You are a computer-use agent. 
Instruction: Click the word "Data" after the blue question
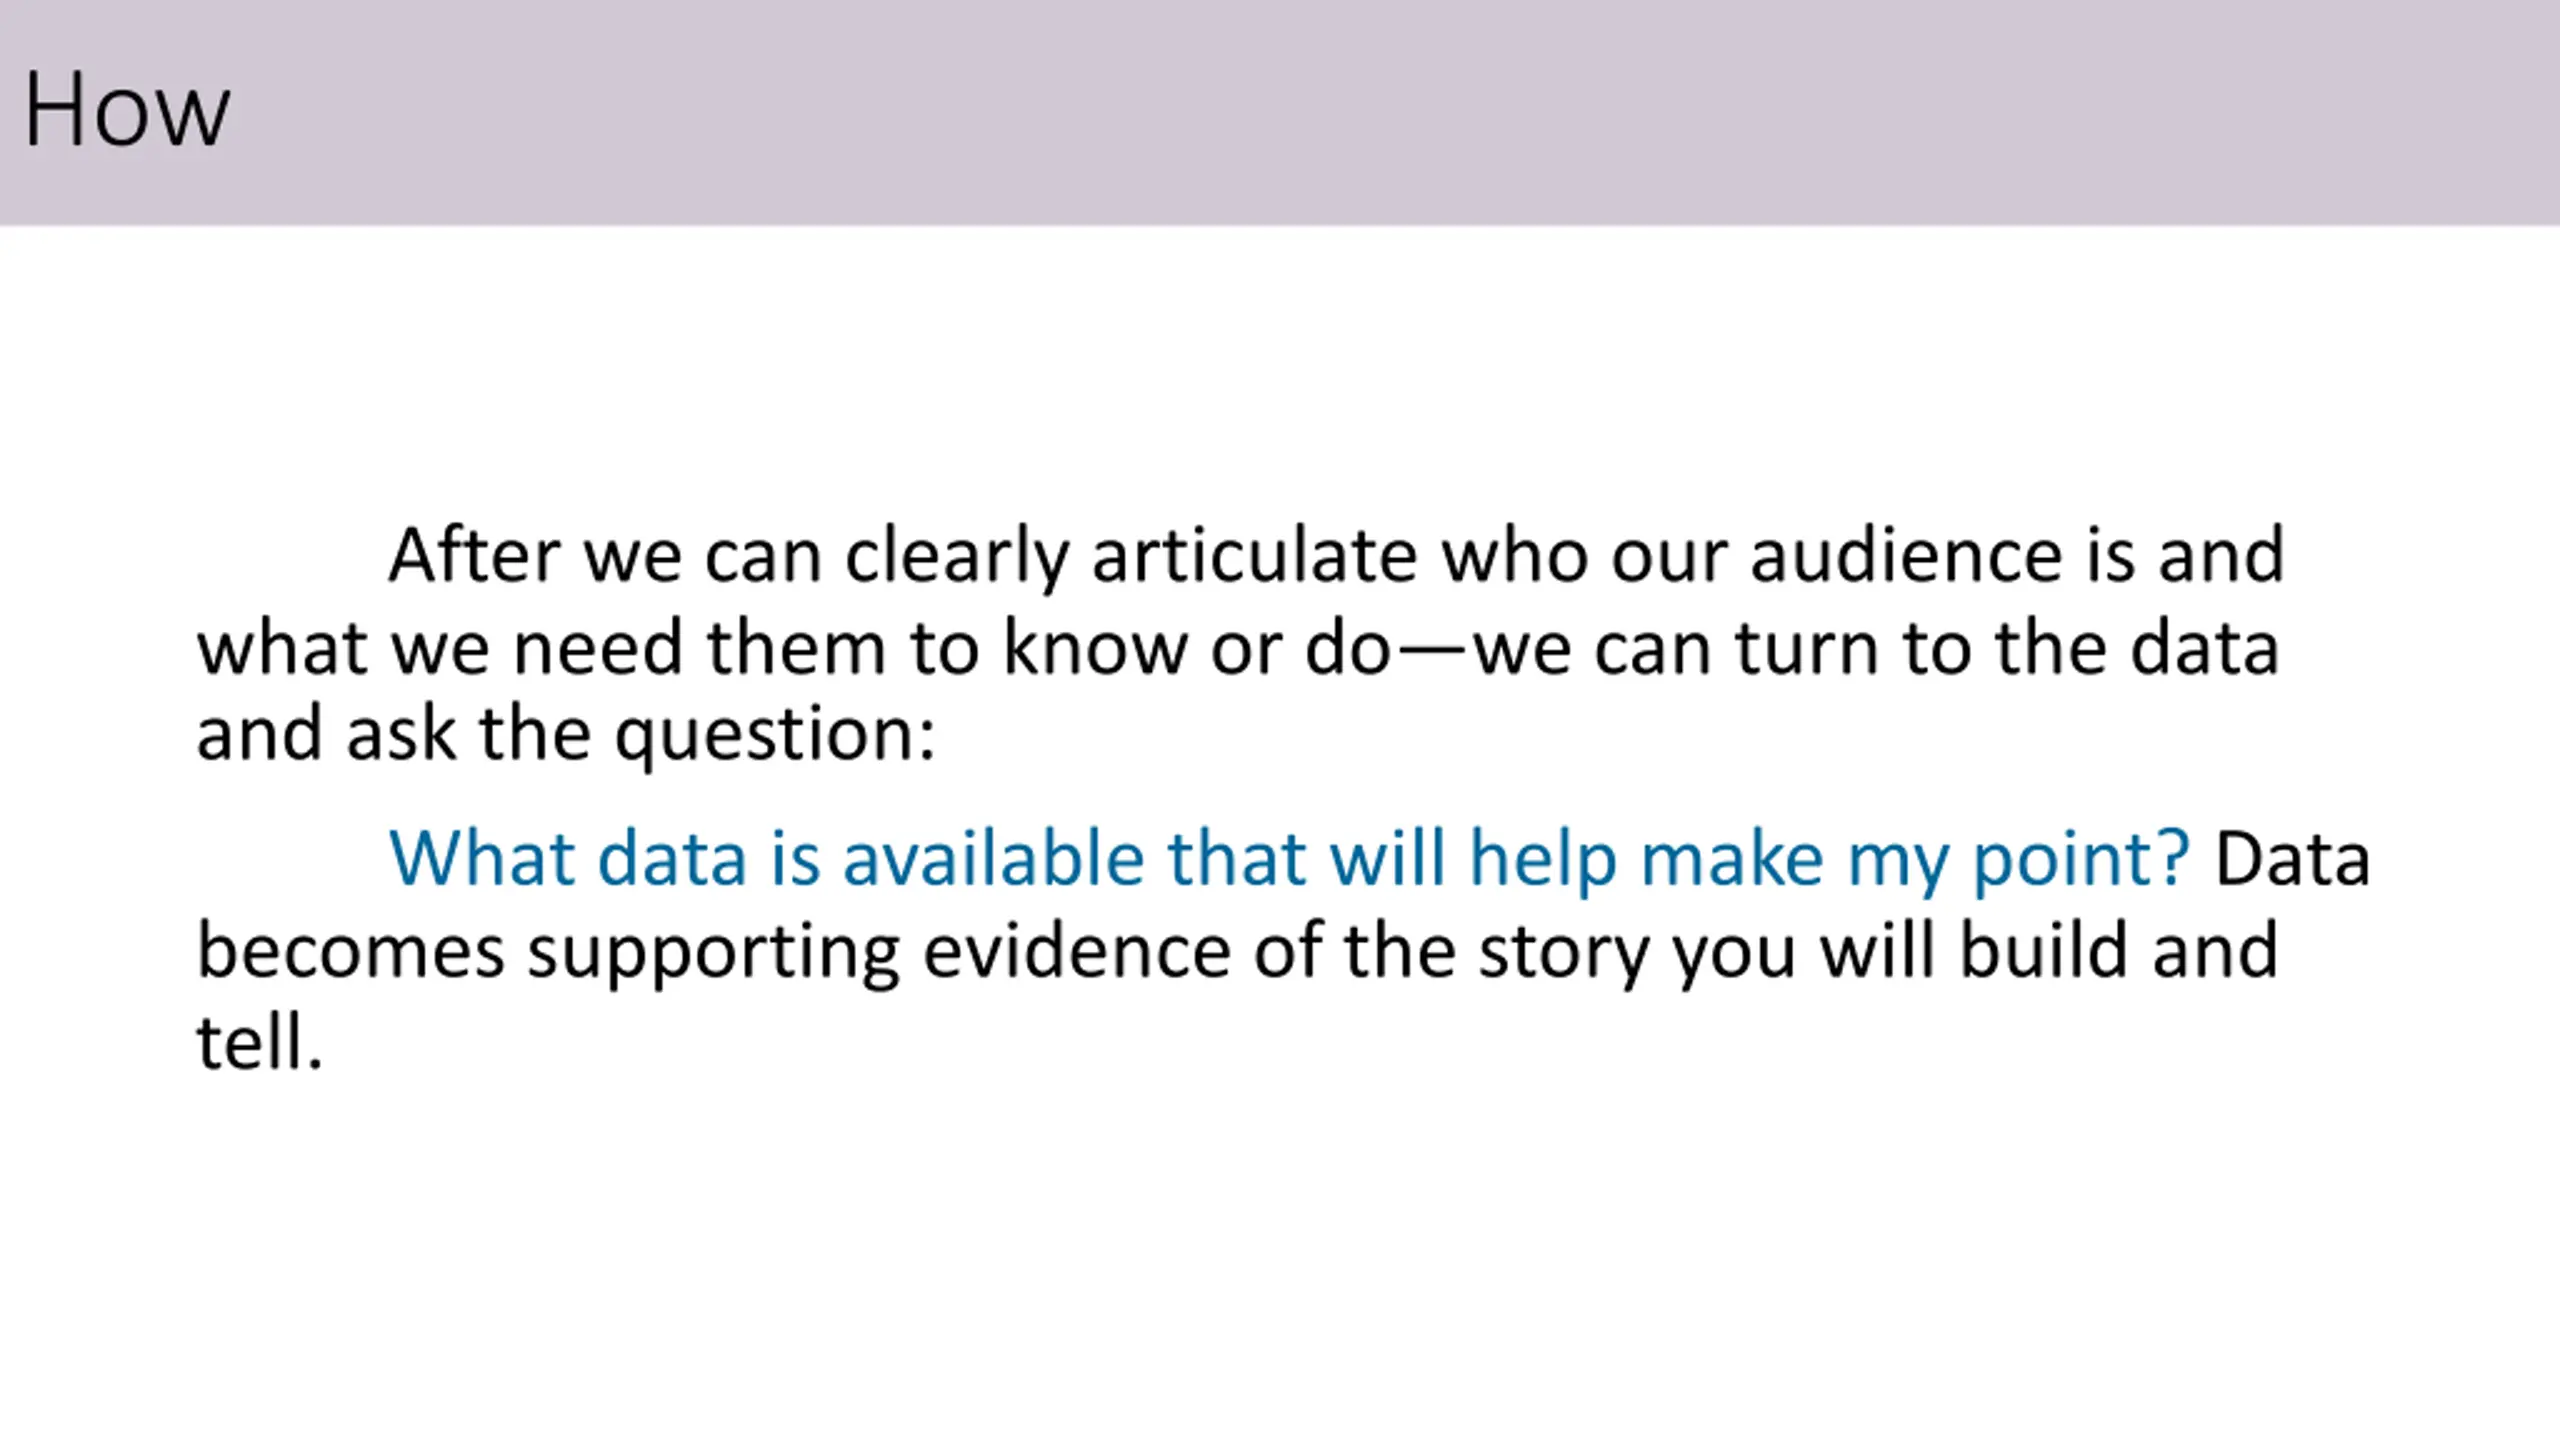click(x=2292, y=858)
